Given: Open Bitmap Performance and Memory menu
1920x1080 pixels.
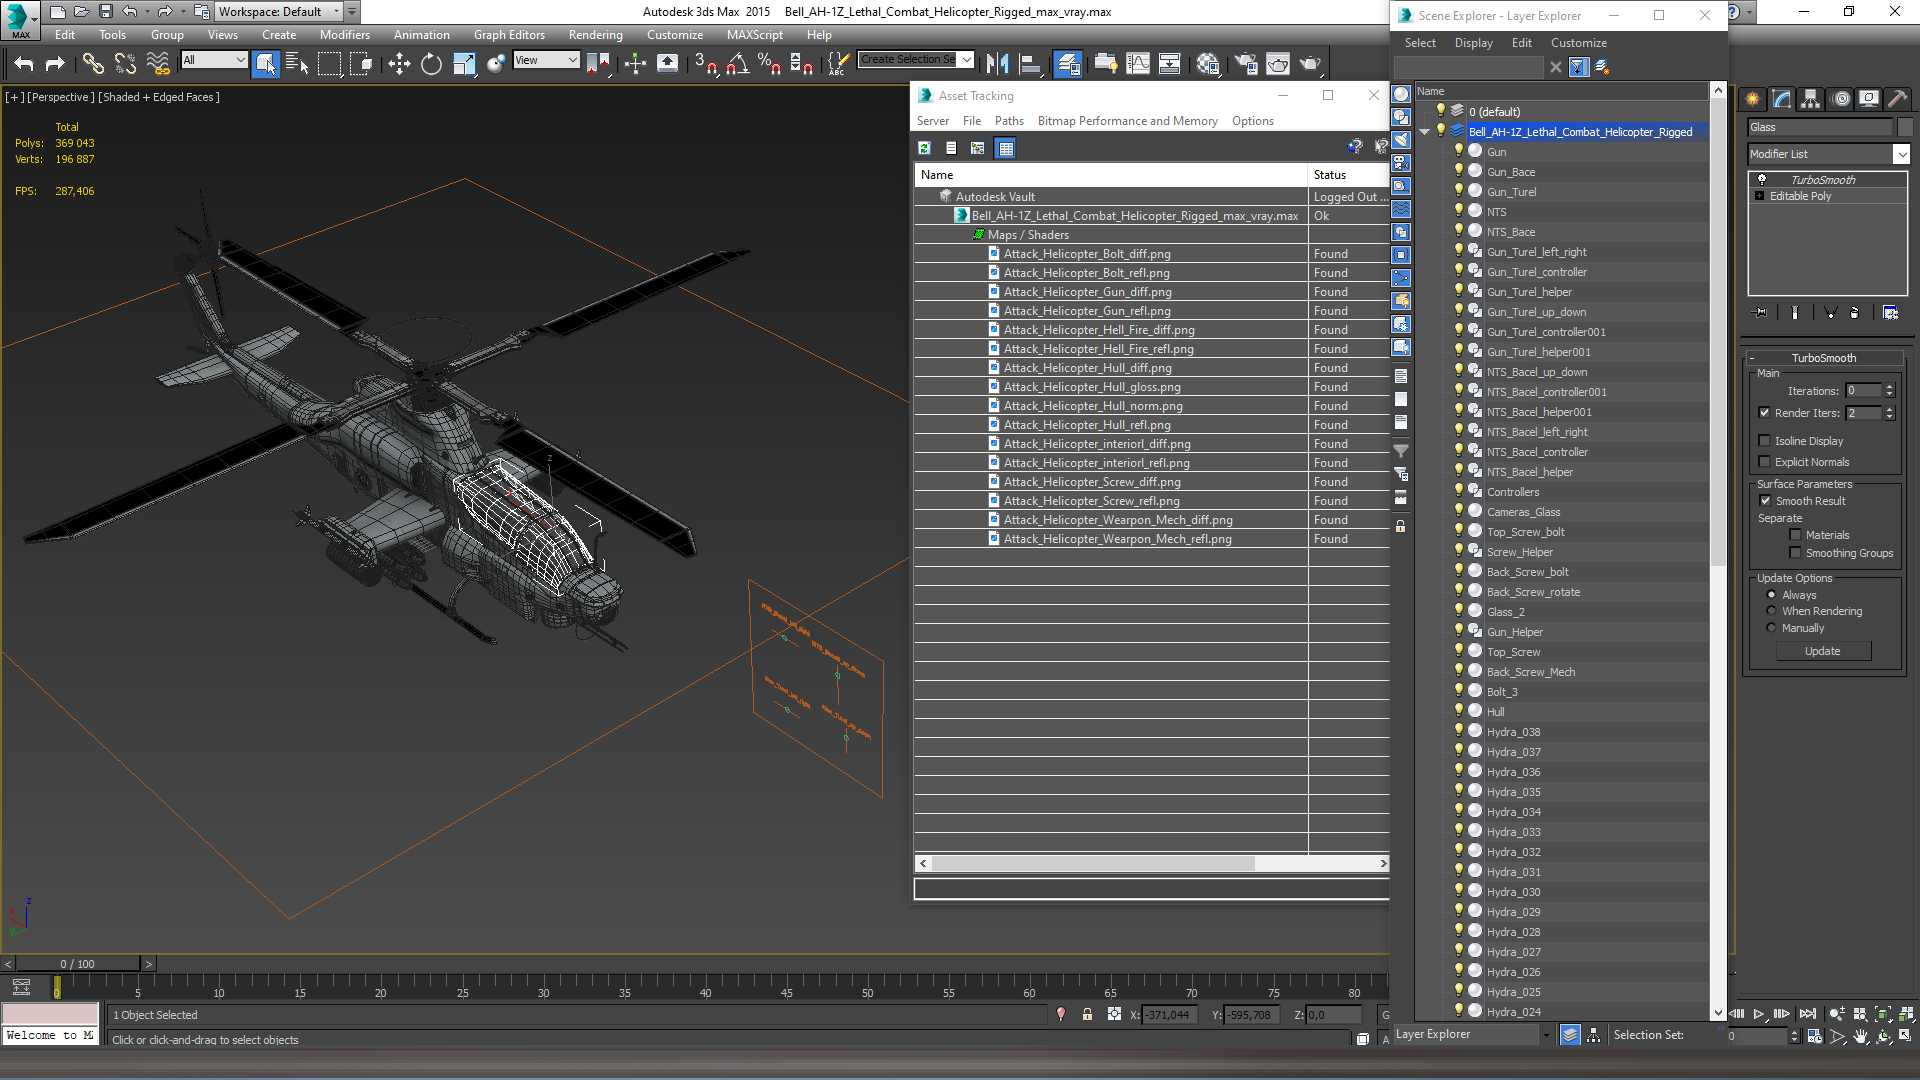Looking at the screenshot, I should (x=1127, y=121).
